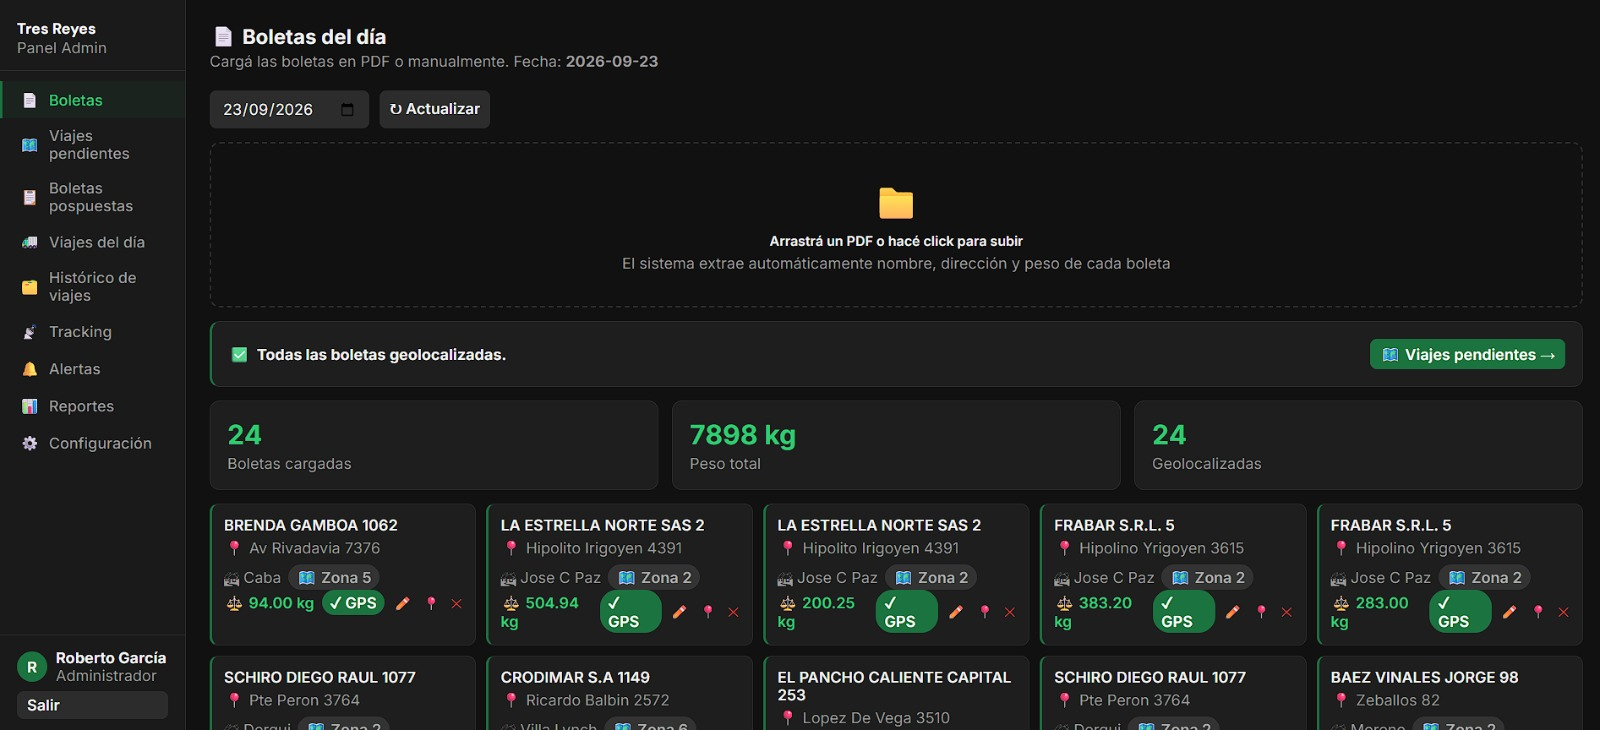The image size is (1600, 730).
Task: Click the Actualizar refresh button
Action: tap(435, 109)
